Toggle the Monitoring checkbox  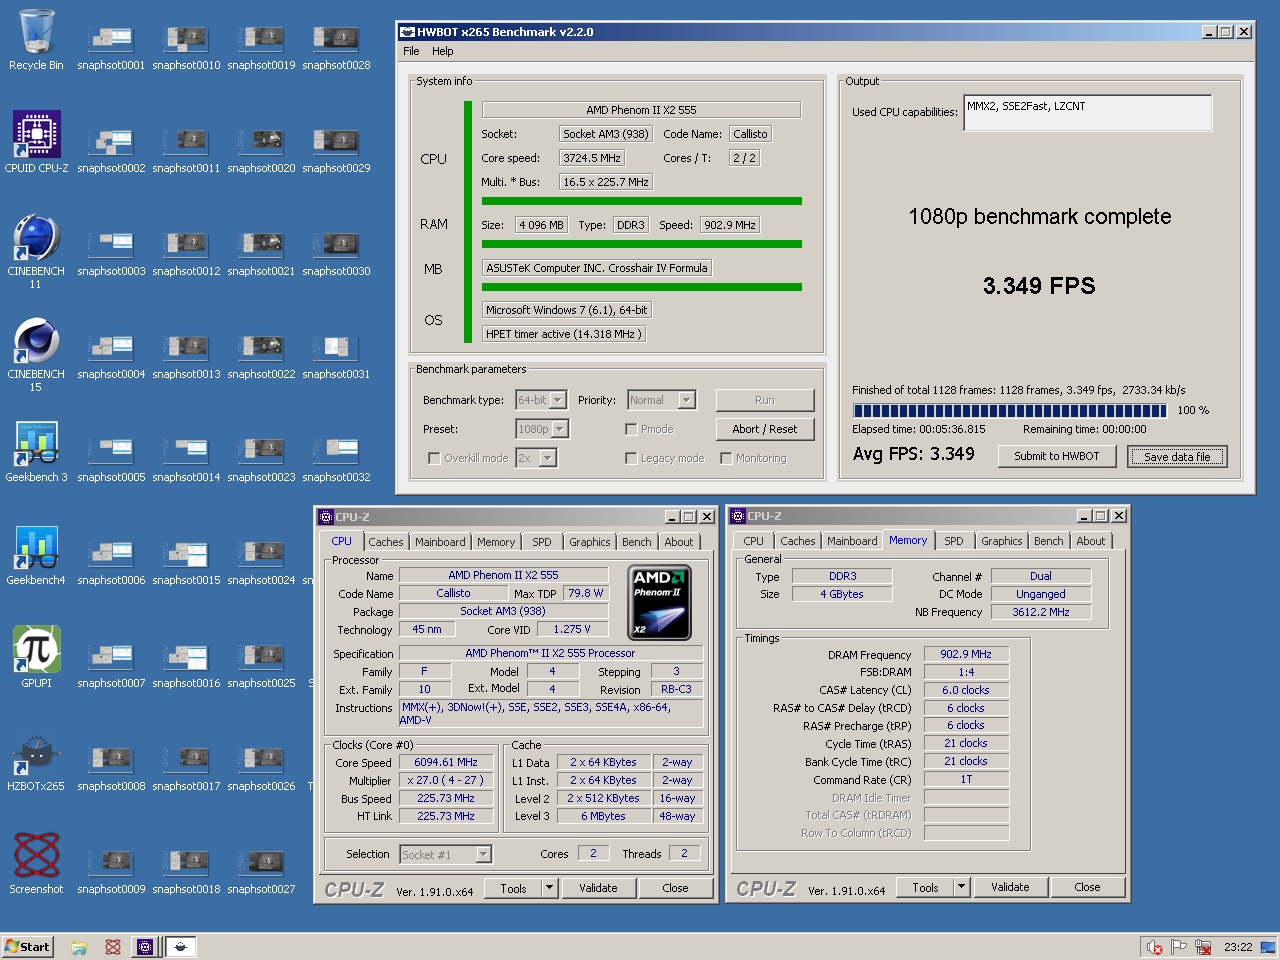tap(726, 458)
